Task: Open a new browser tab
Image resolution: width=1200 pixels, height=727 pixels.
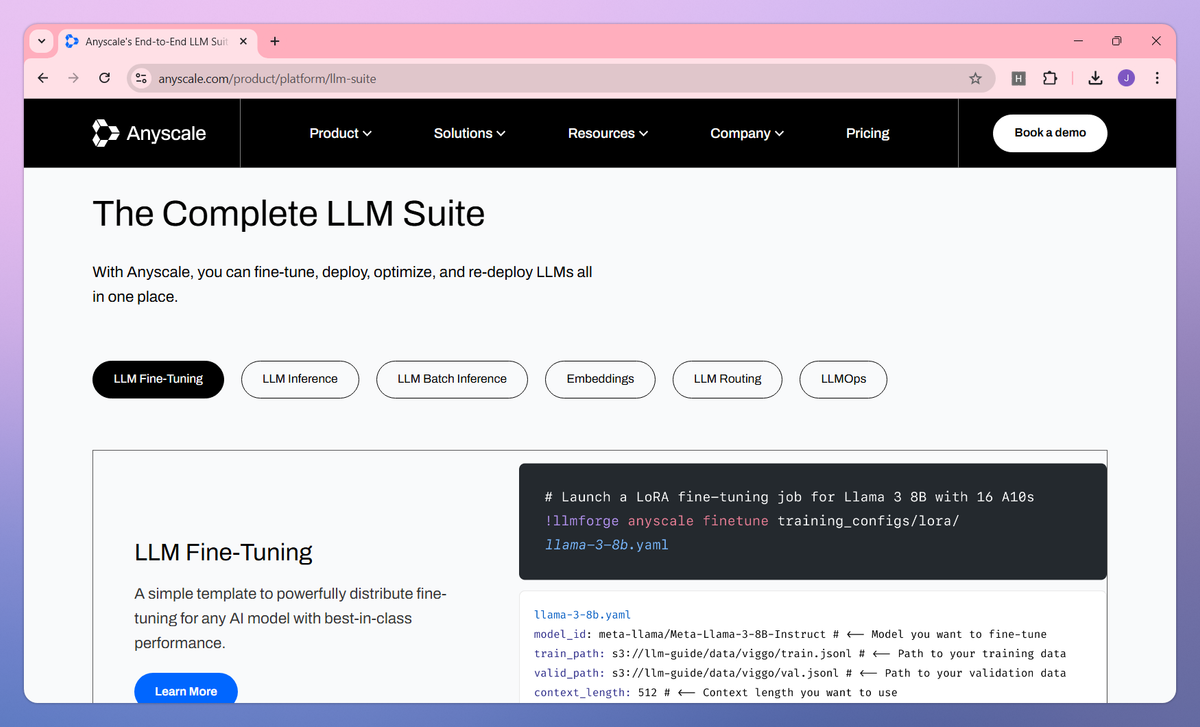Action: point(275,41)
